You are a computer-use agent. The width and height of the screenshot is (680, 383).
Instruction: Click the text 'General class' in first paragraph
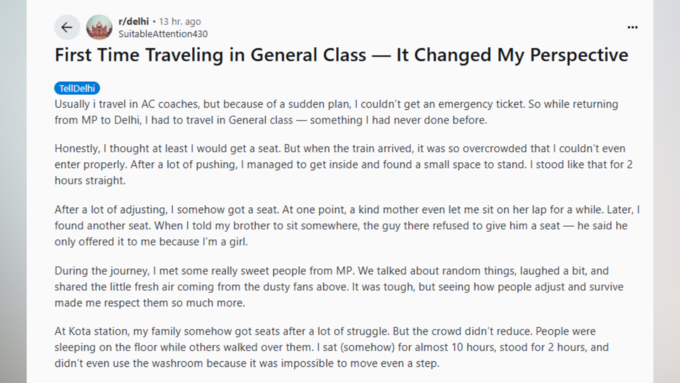click(x=261, y=120)
